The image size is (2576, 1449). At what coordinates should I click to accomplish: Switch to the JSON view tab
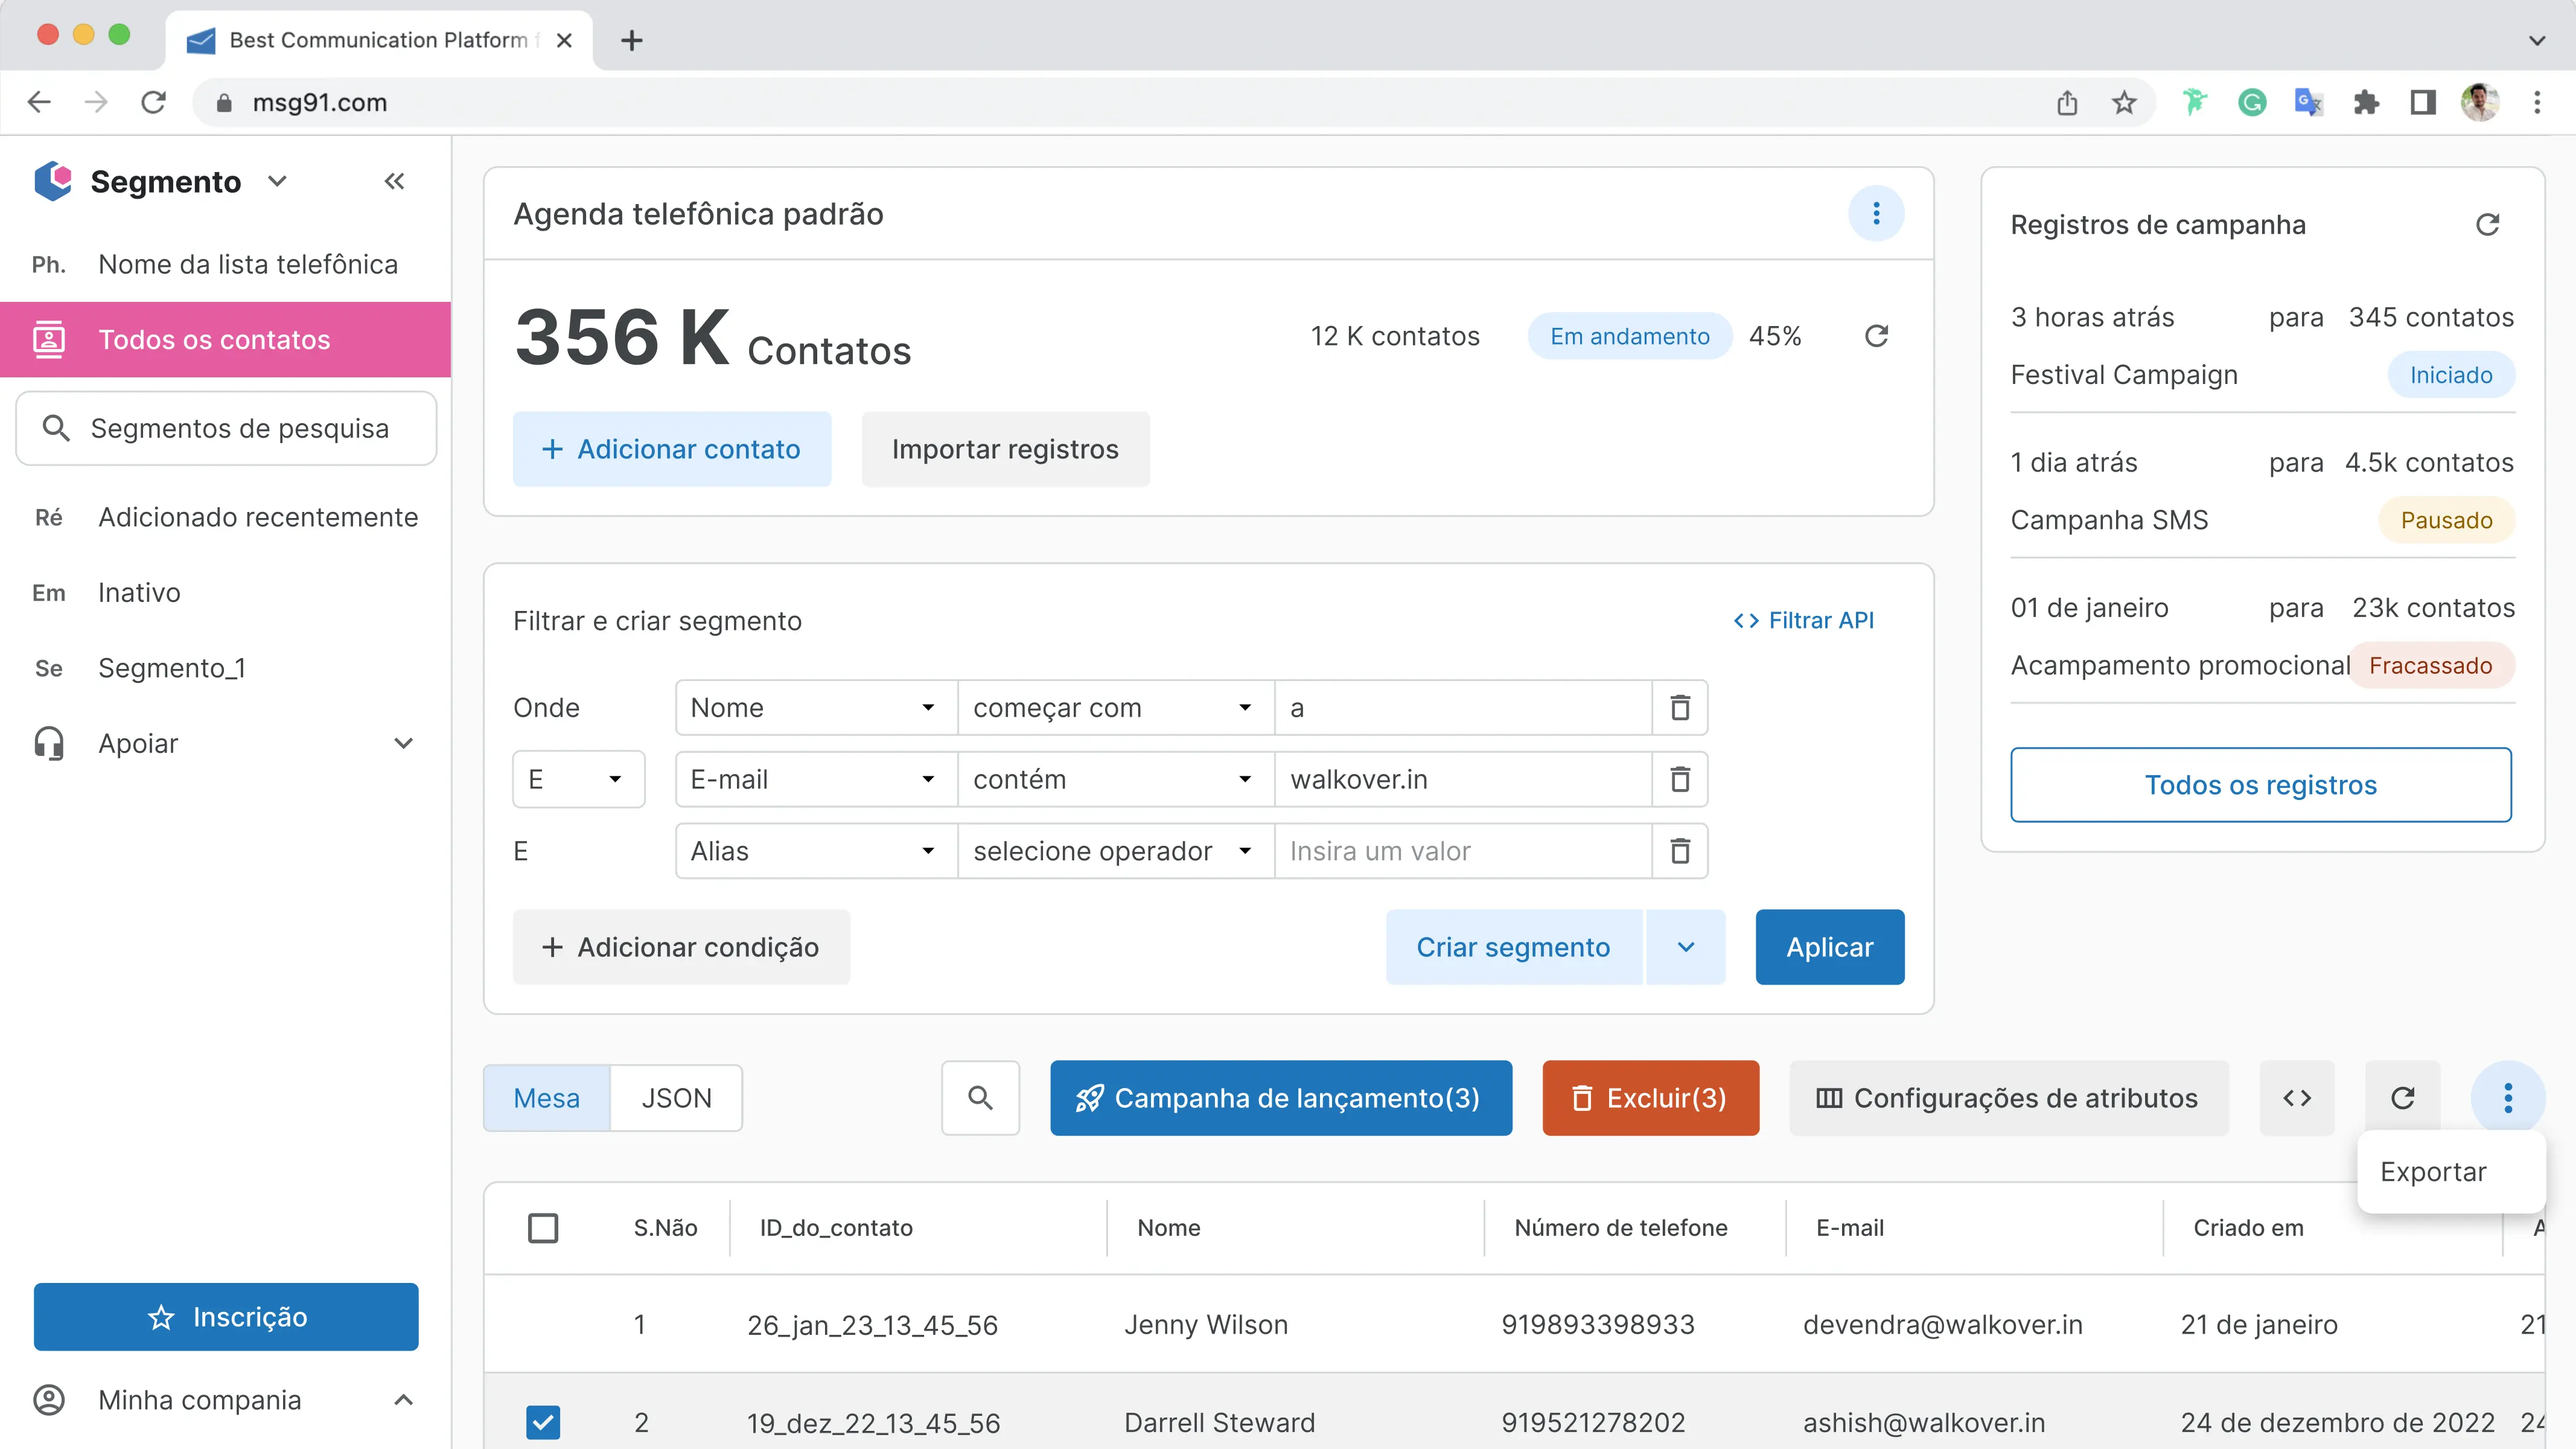(676, 1097)
